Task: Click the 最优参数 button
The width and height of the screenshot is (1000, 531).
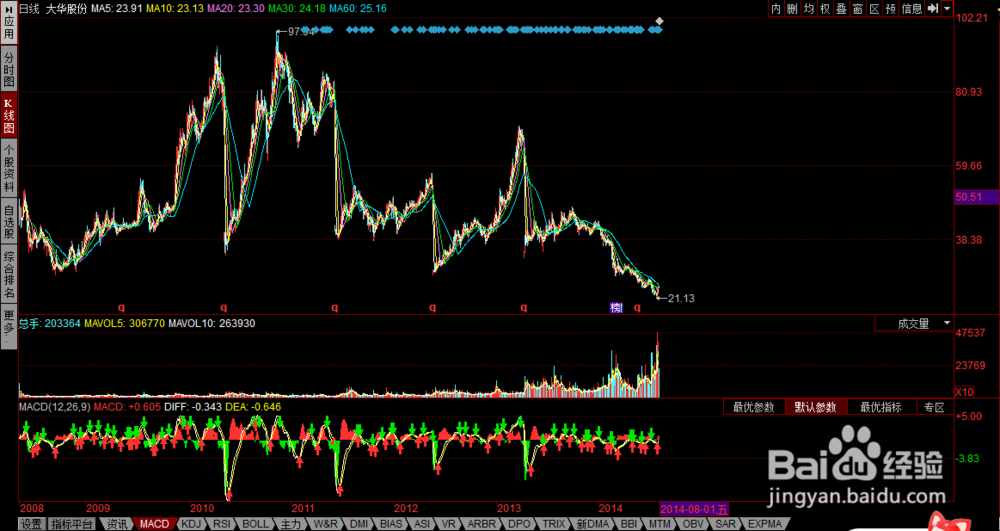Action: pyautogui.click(x=754, y=407)
